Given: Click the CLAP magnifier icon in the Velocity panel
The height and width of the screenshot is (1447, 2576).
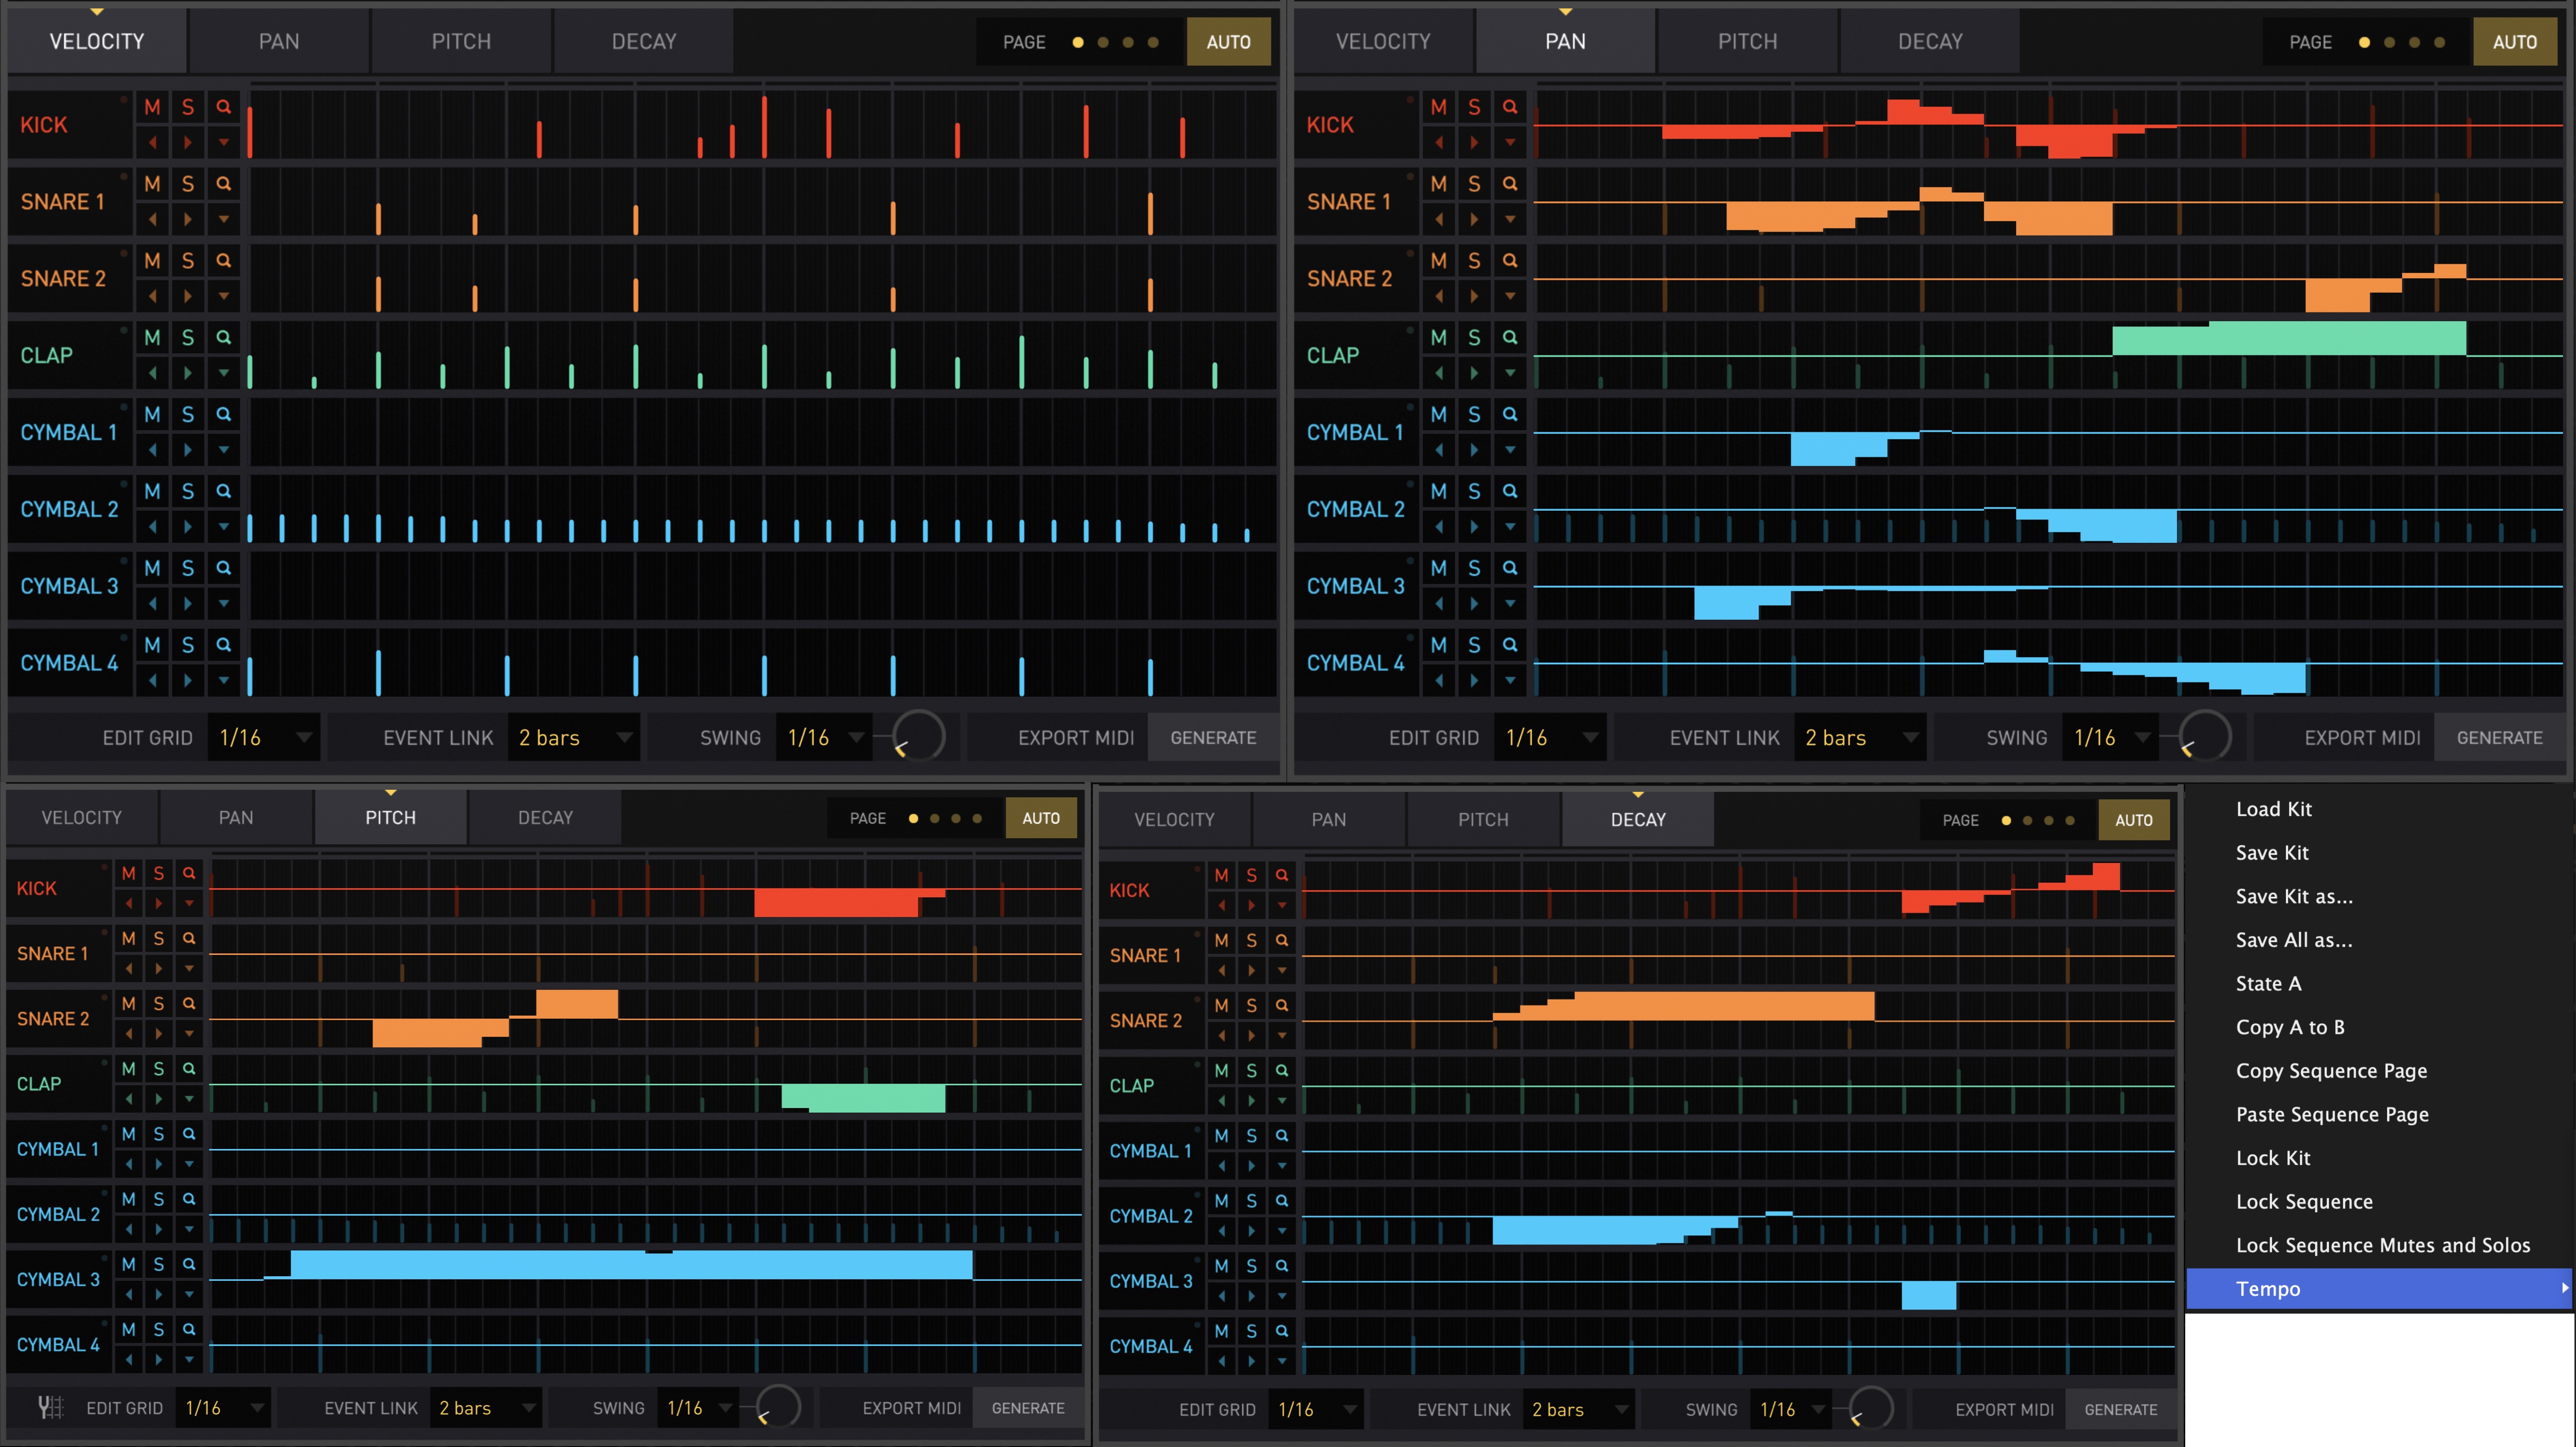Looking at the screenshot, I should tap(223, 337).
